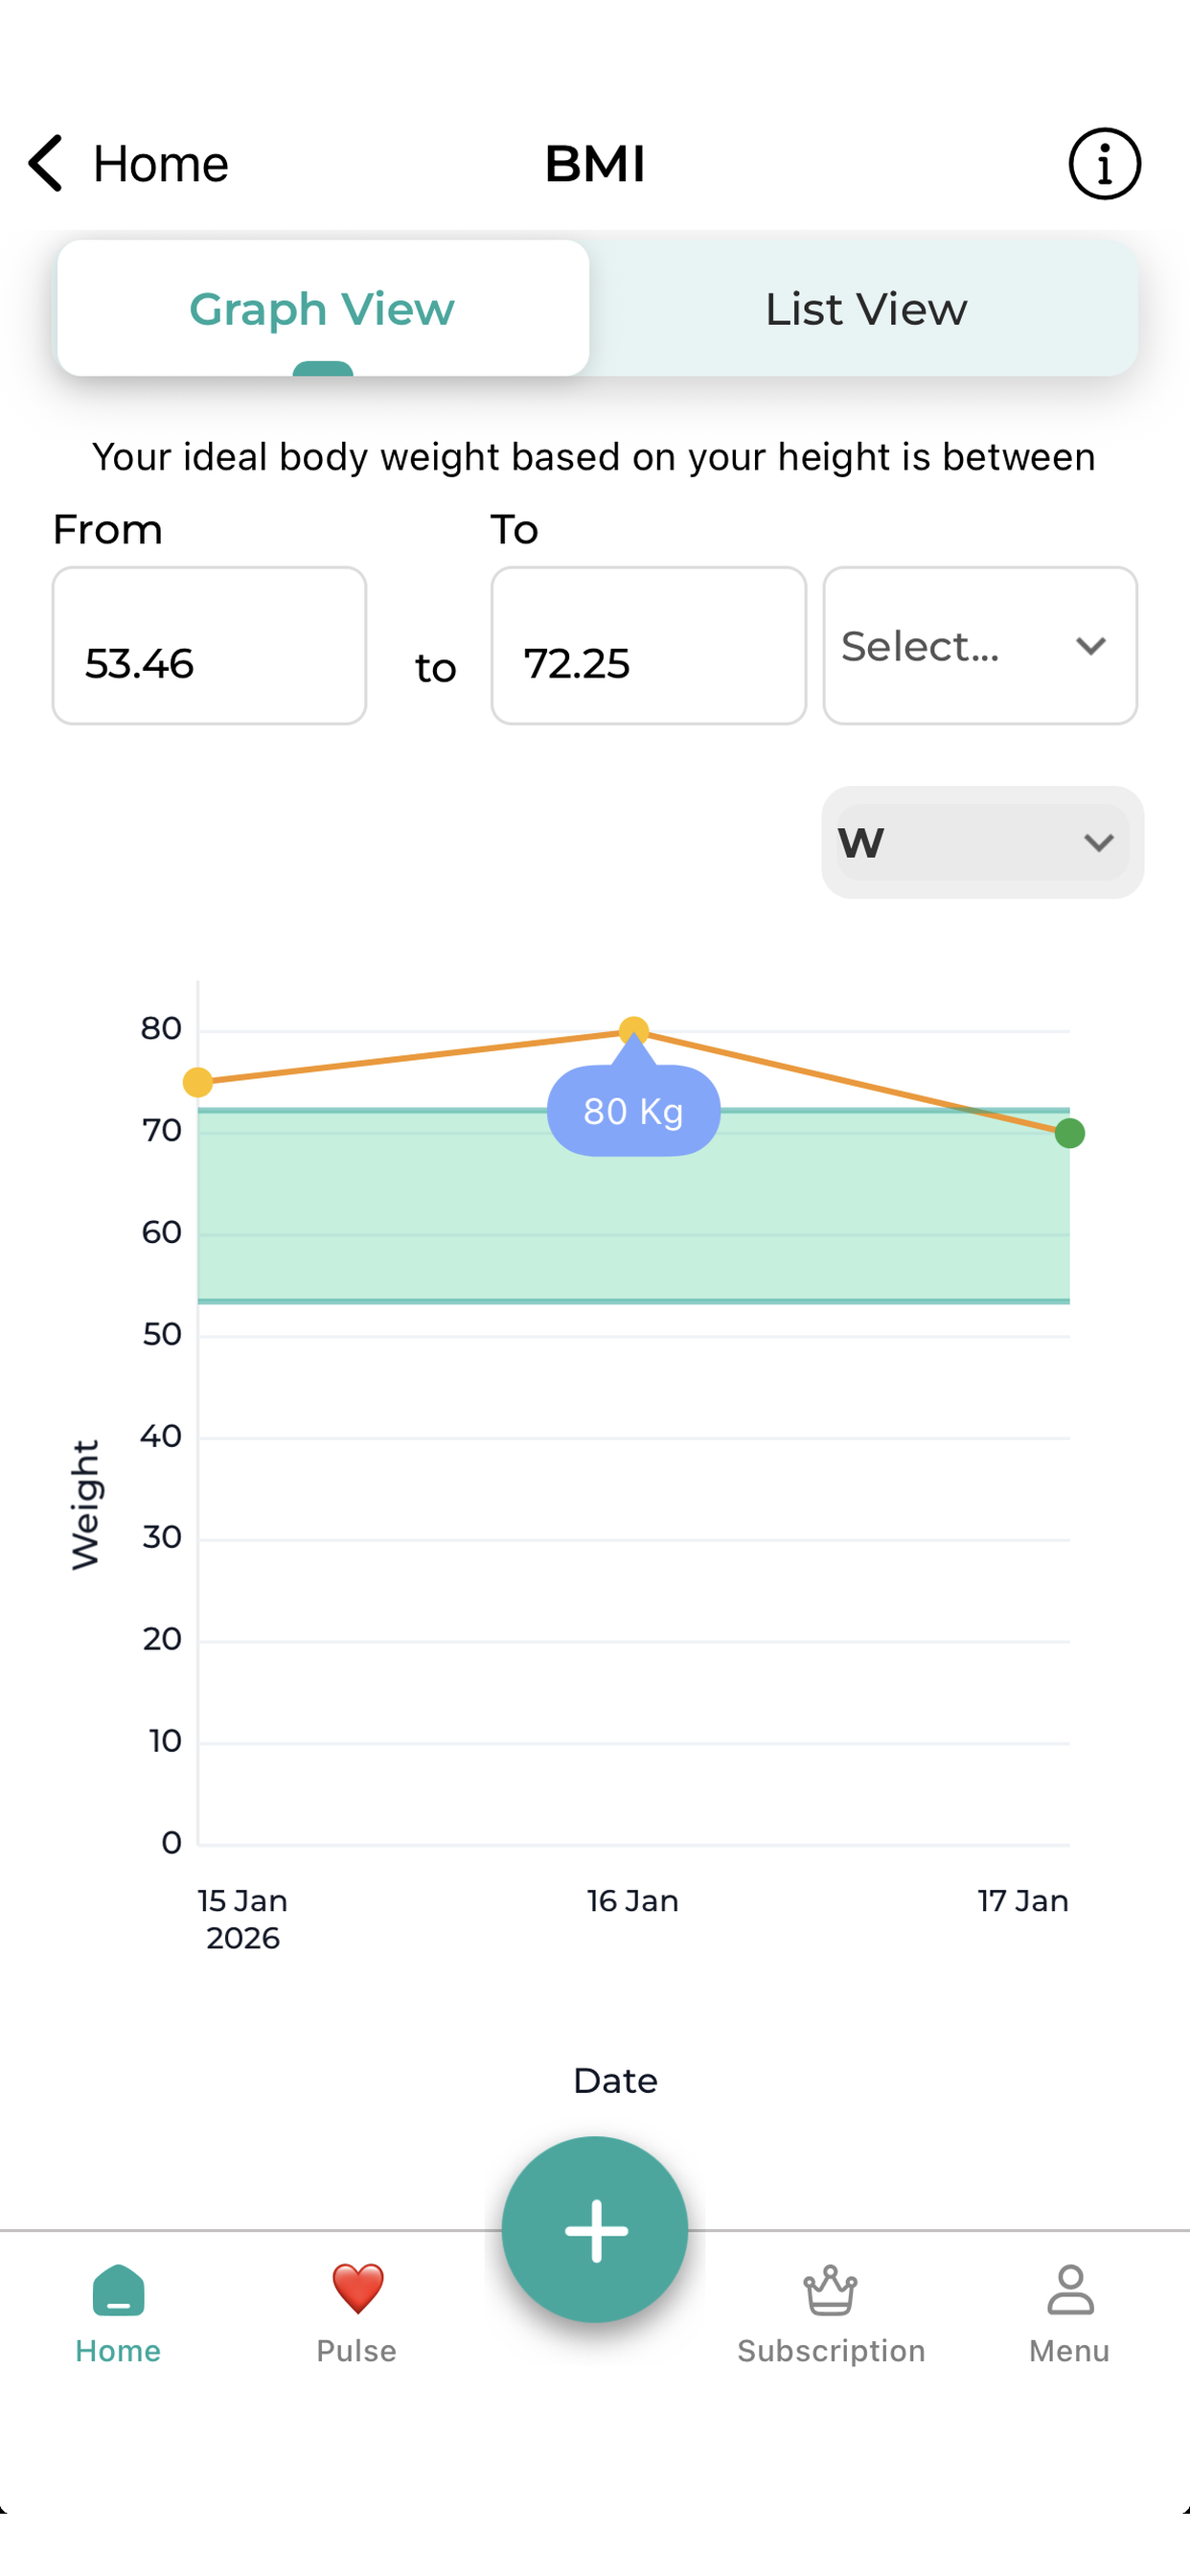Tap the yellow 16 Jan peak point
Image resolution: width=1190 pixels, height=2576 pixels.
633,1030
